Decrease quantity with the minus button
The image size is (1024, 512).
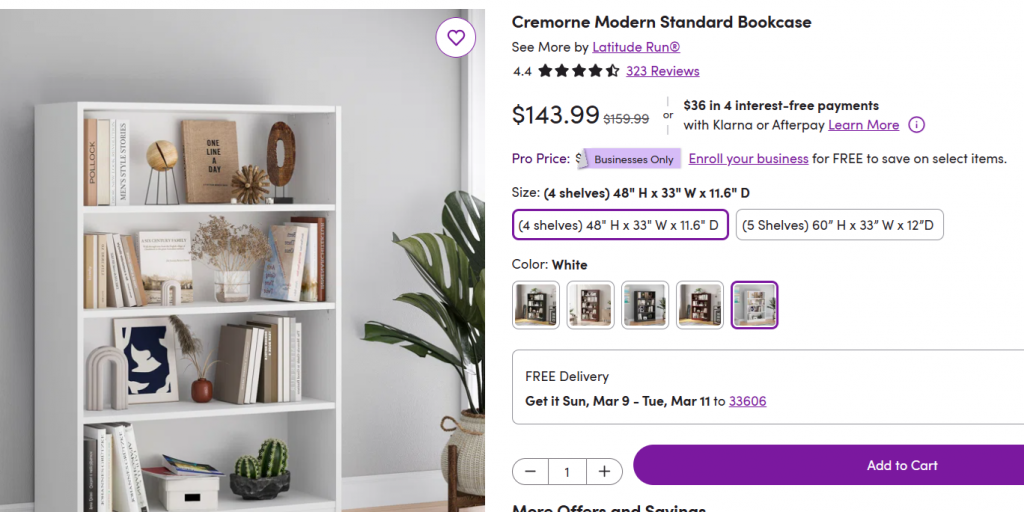[x=530, y=472]
